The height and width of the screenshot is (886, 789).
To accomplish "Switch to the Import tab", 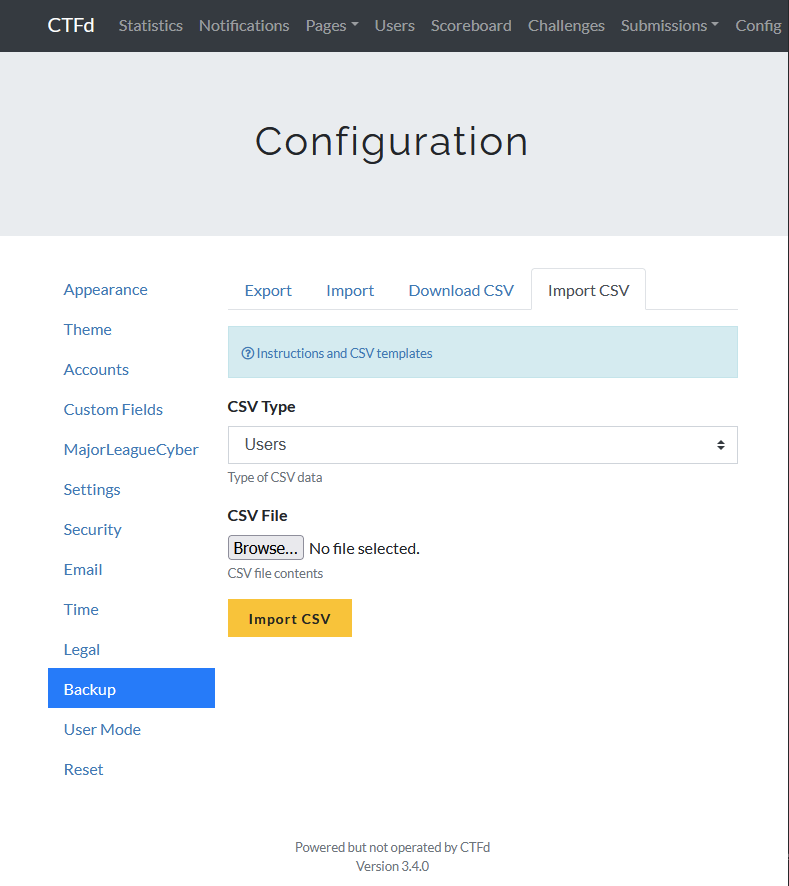I will click(x=350, y=291).
